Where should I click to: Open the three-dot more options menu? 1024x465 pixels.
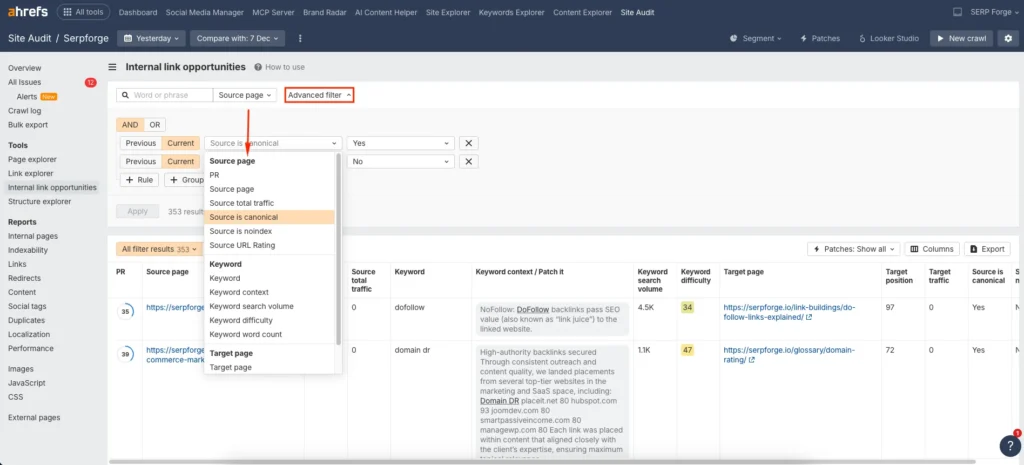click(x=300, y=38)
